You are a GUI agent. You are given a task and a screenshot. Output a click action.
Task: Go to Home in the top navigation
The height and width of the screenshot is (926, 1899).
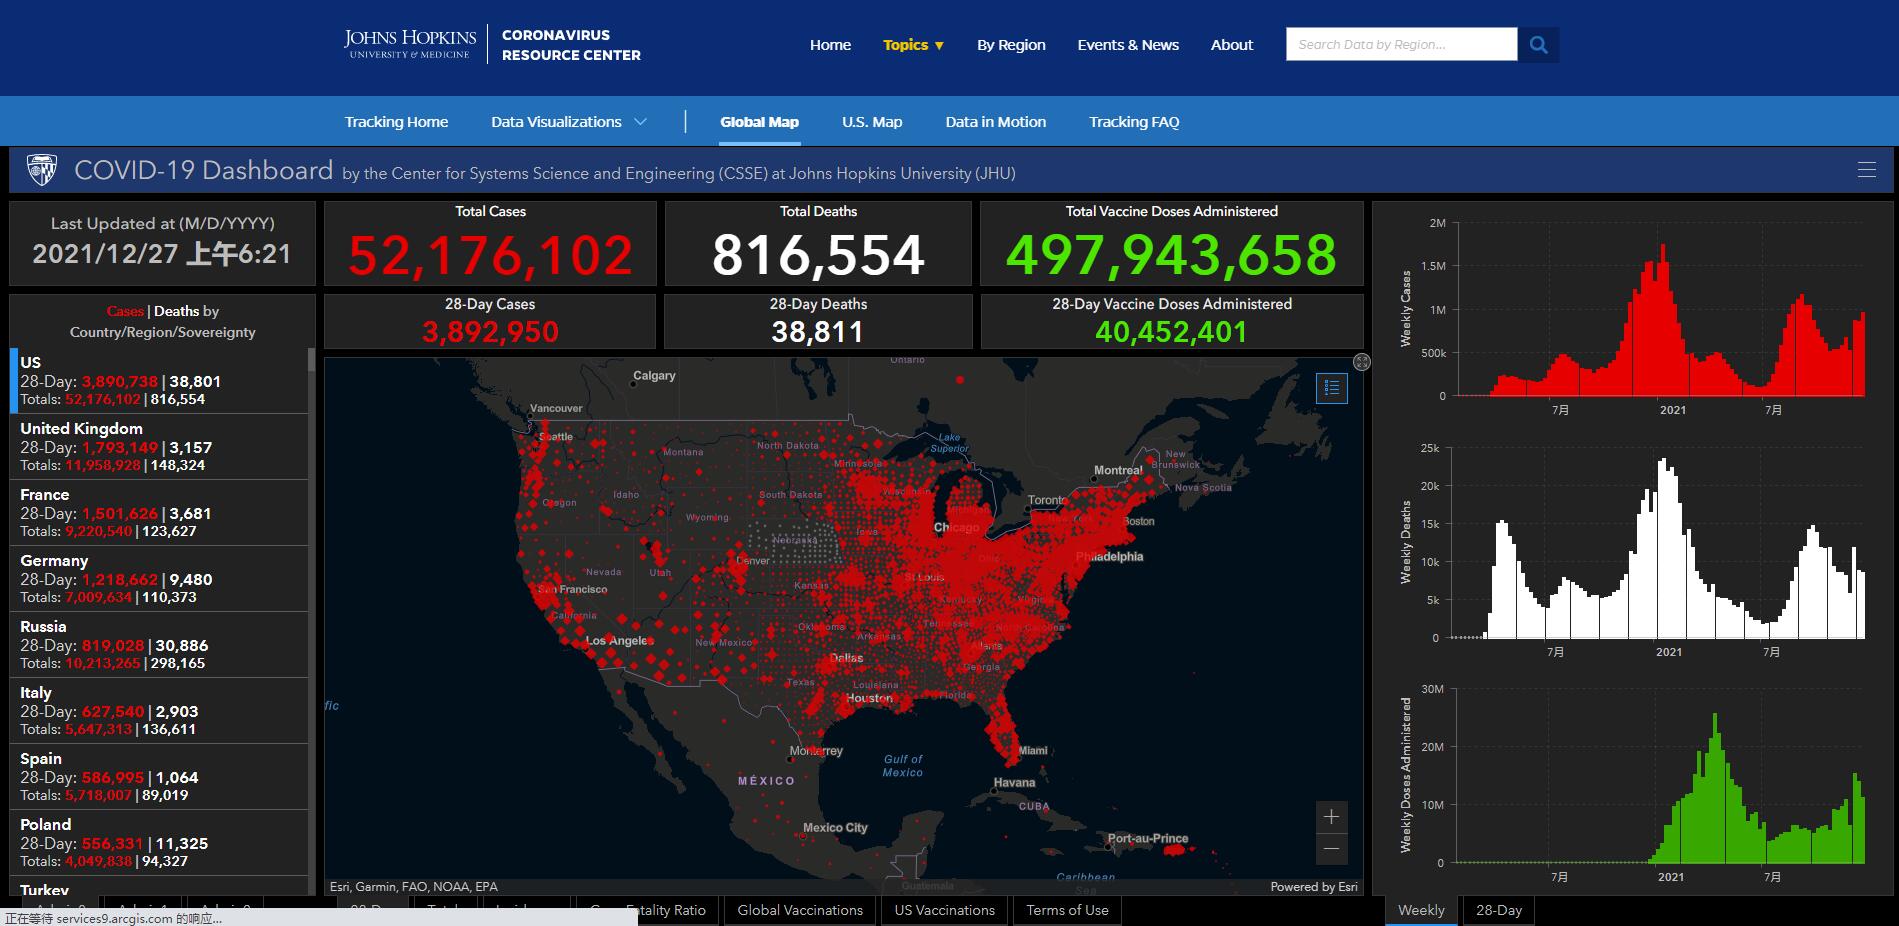(x=830, y=45)
